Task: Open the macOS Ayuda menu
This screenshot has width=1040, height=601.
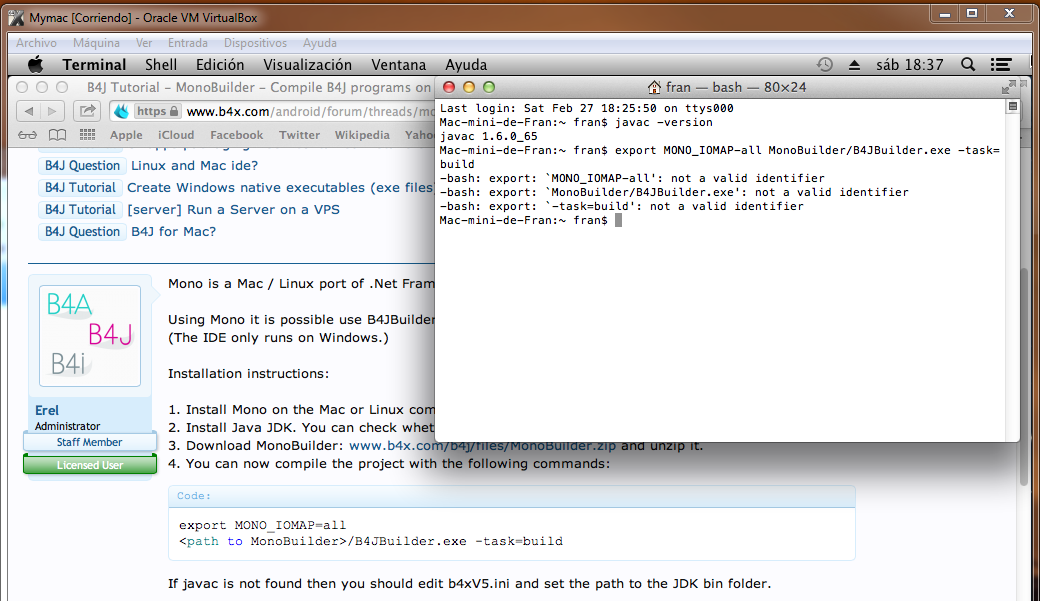Action: click(x=466, y=64)
